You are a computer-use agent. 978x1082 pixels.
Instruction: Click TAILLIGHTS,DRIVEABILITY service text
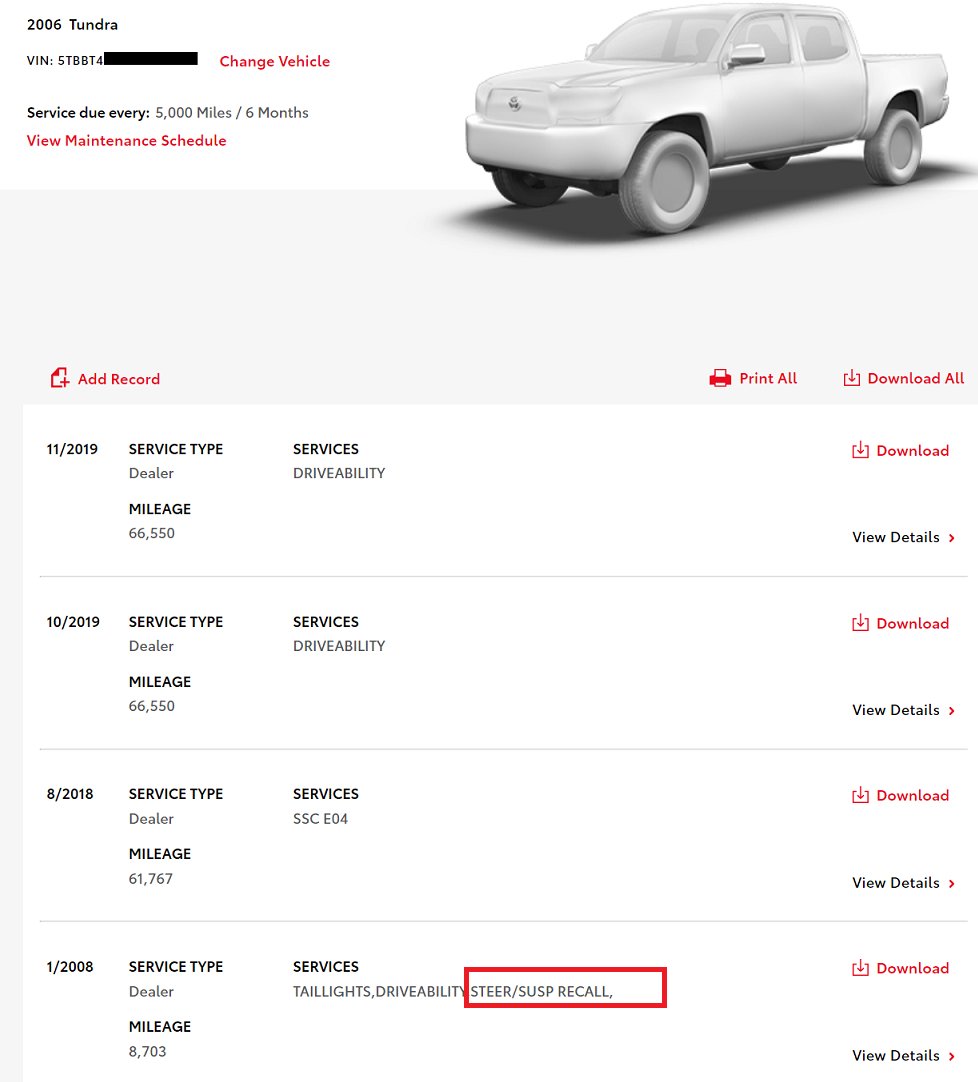(380, 992)
